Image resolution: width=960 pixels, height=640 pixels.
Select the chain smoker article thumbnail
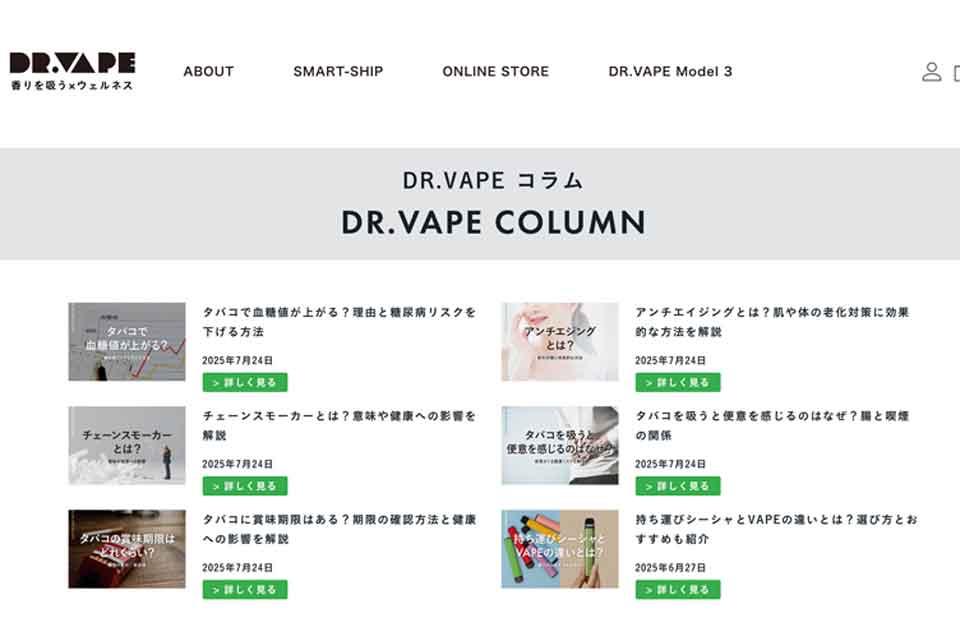[127, 445]
